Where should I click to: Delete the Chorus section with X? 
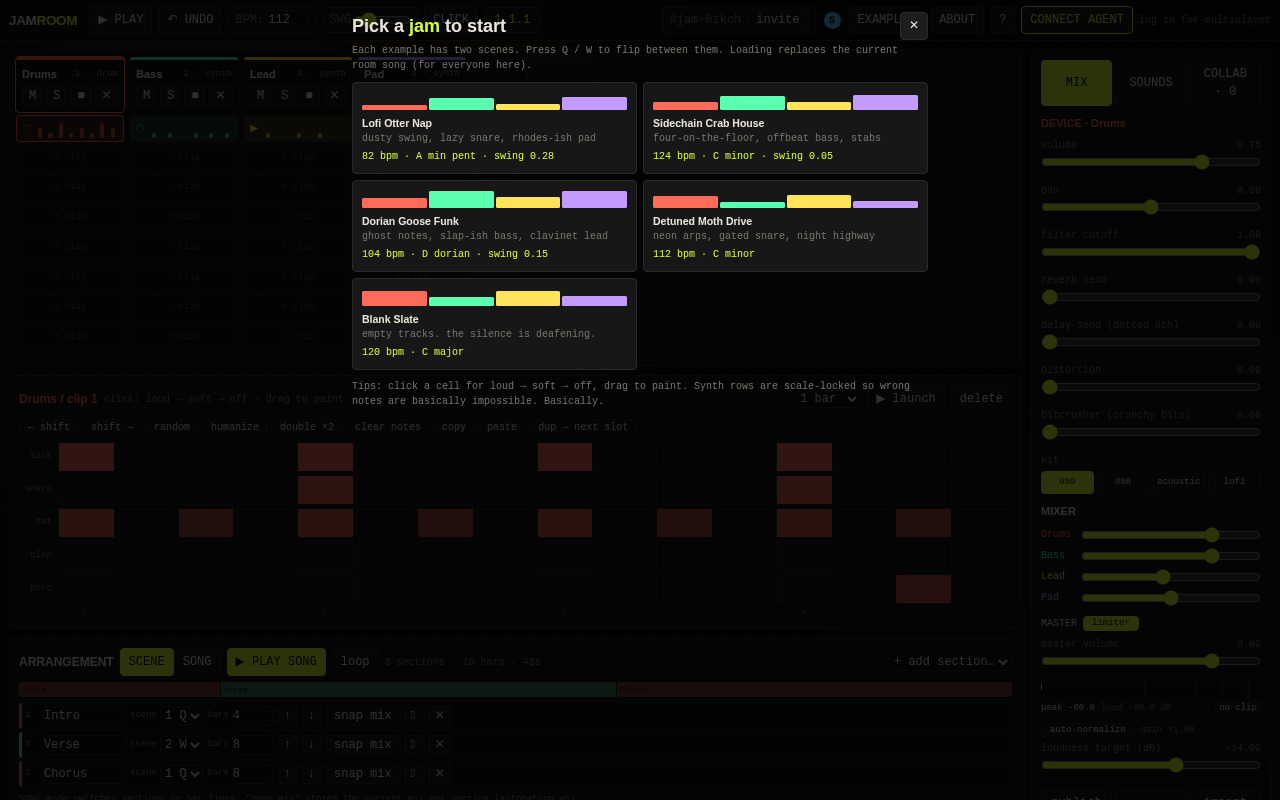[x=440, y=774]
